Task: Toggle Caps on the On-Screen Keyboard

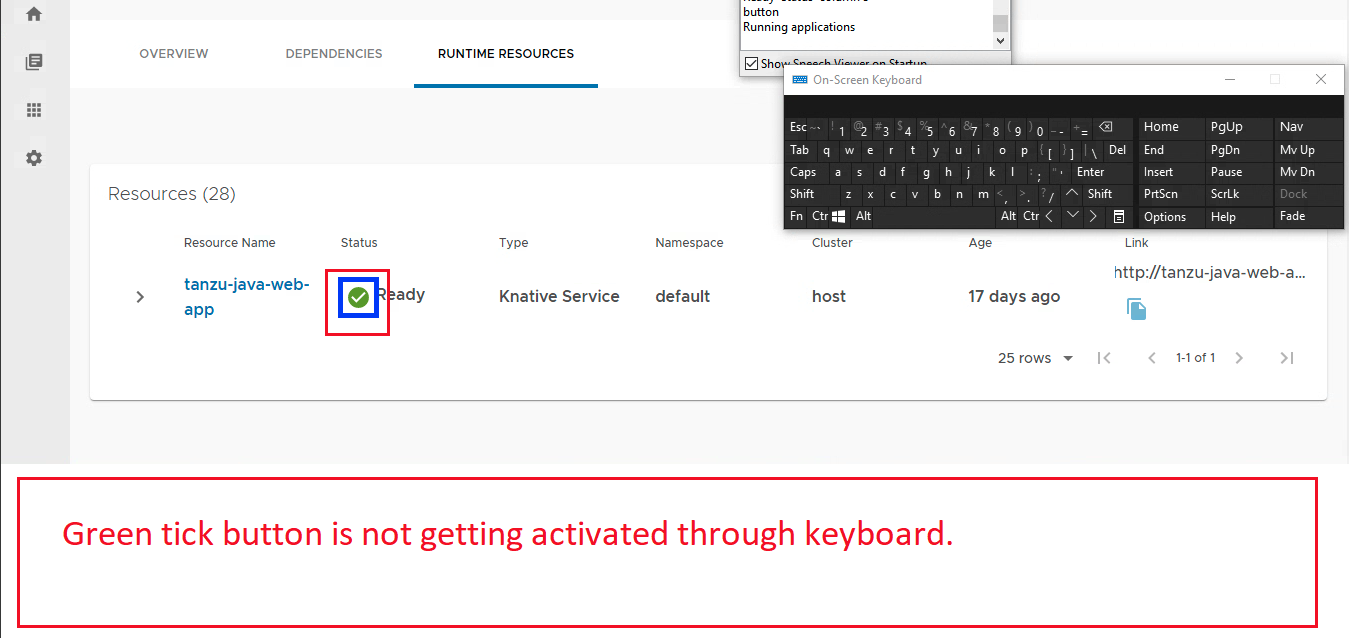Action: pos(803,172)
